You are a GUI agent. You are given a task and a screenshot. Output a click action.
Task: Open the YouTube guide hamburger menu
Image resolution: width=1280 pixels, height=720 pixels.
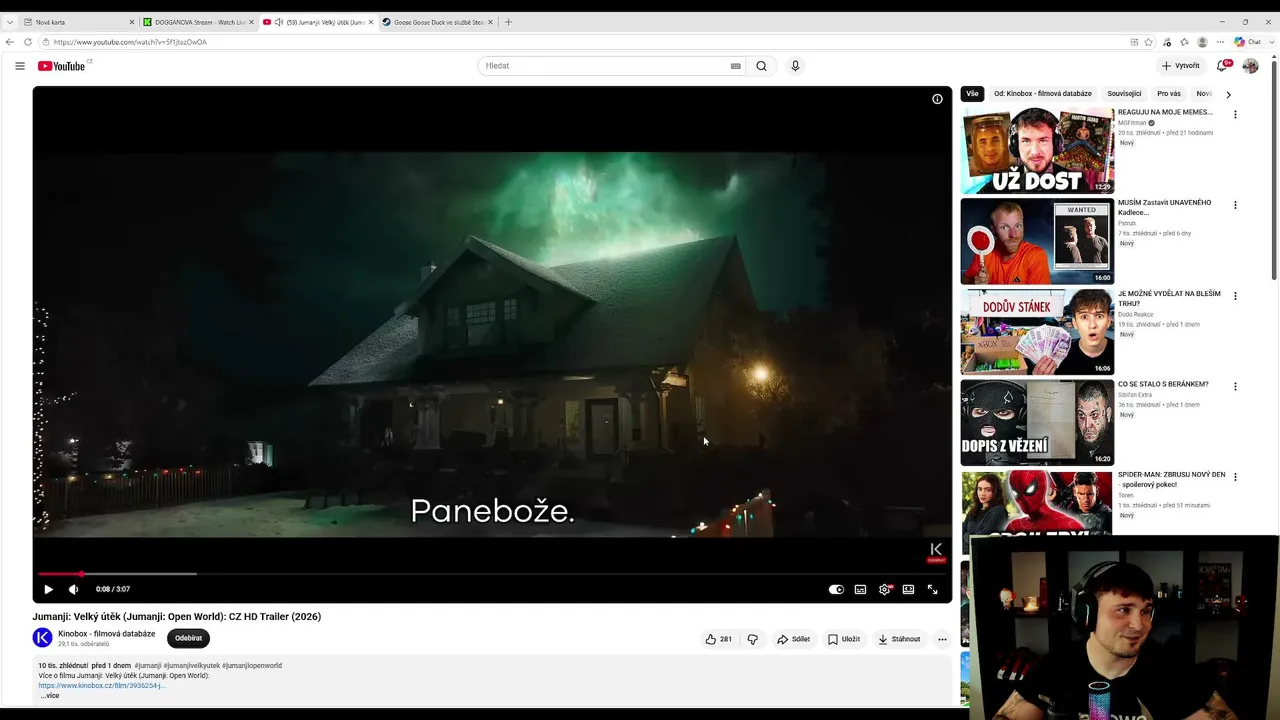20,66
